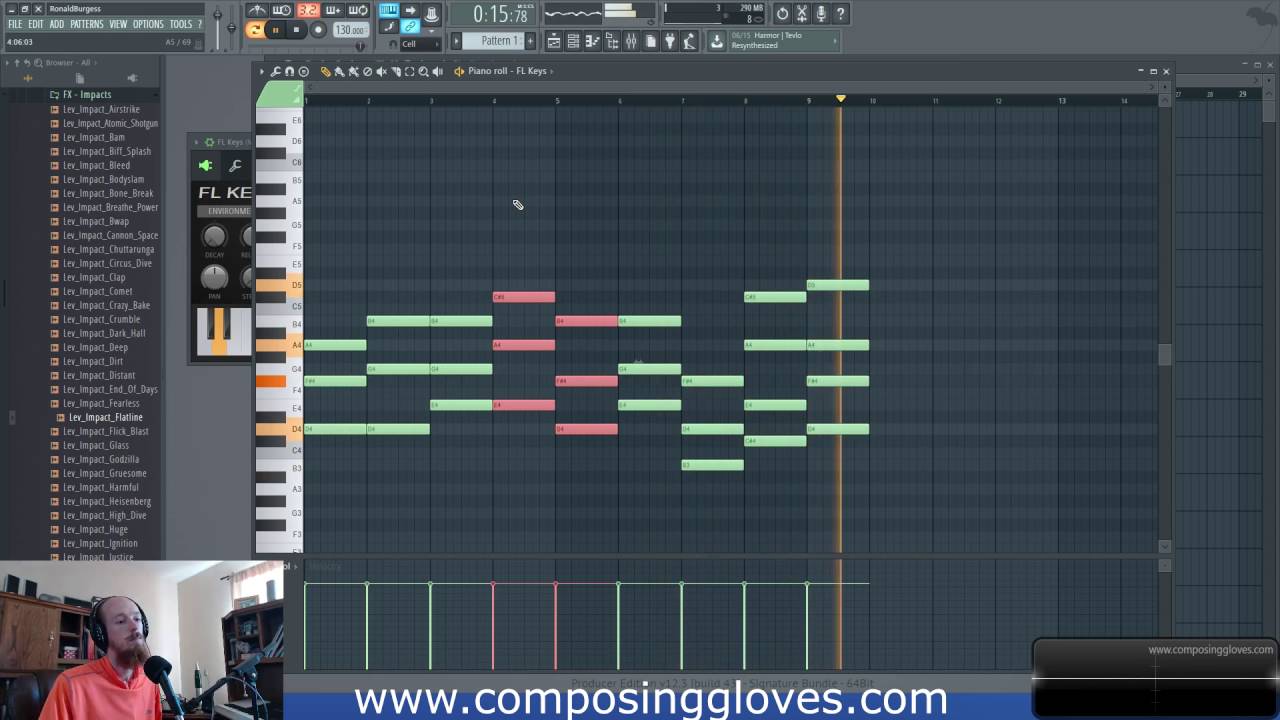Toggle pattern/song mode button
Screen dimensions: 1280x720
[x=255, y=30]
